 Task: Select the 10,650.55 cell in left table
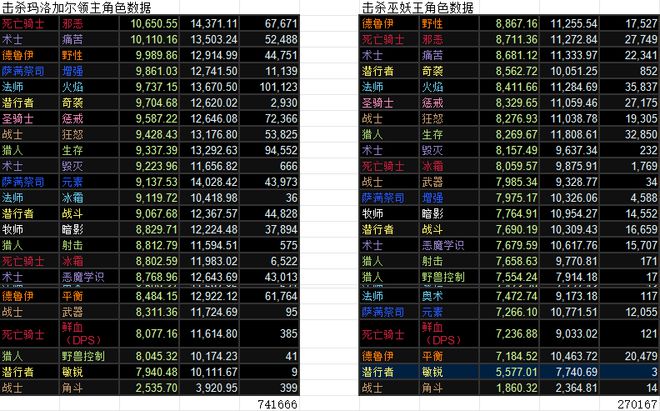click(x=149, y=23)
